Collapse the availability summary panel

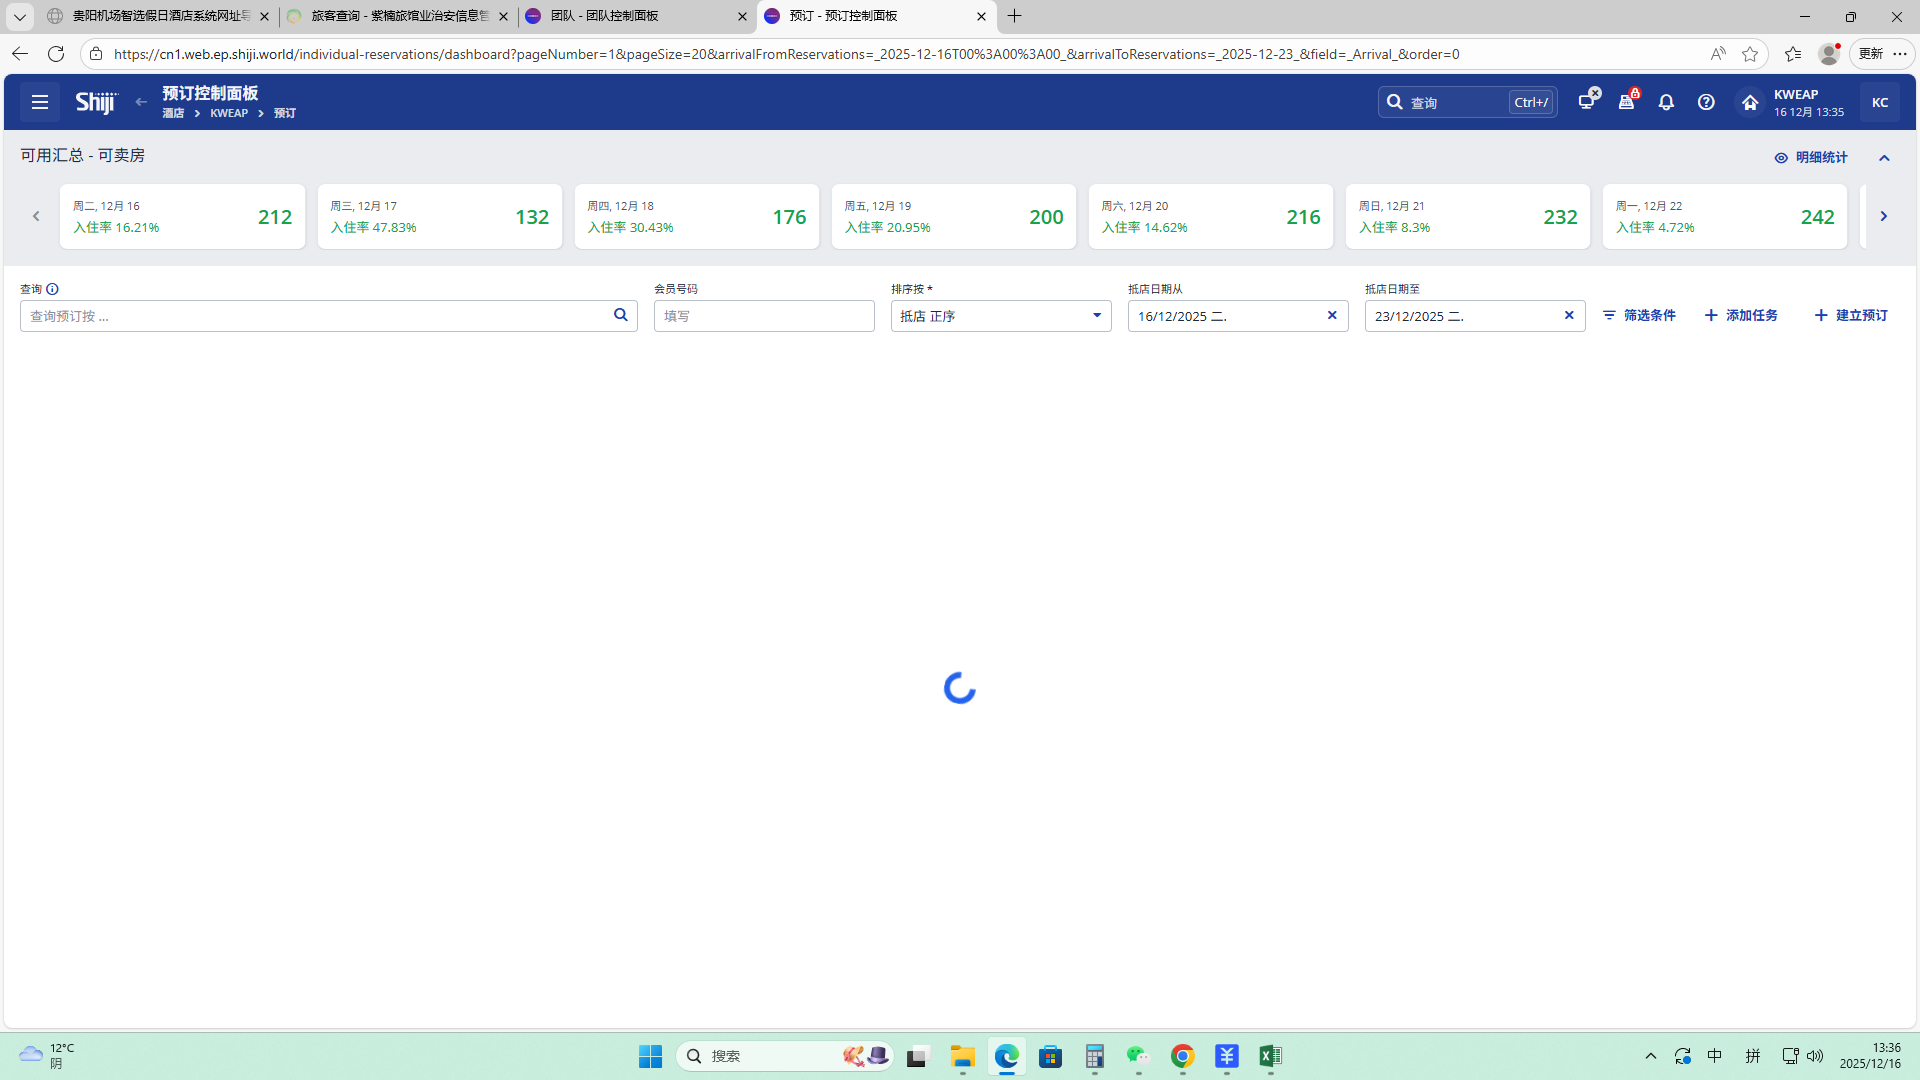tap(1884, 158)
